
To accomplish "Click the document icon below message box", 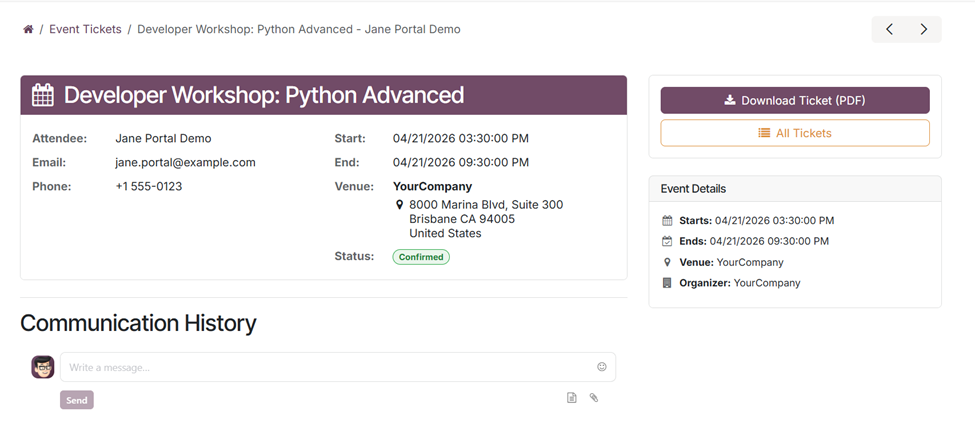I will (572, 398).
